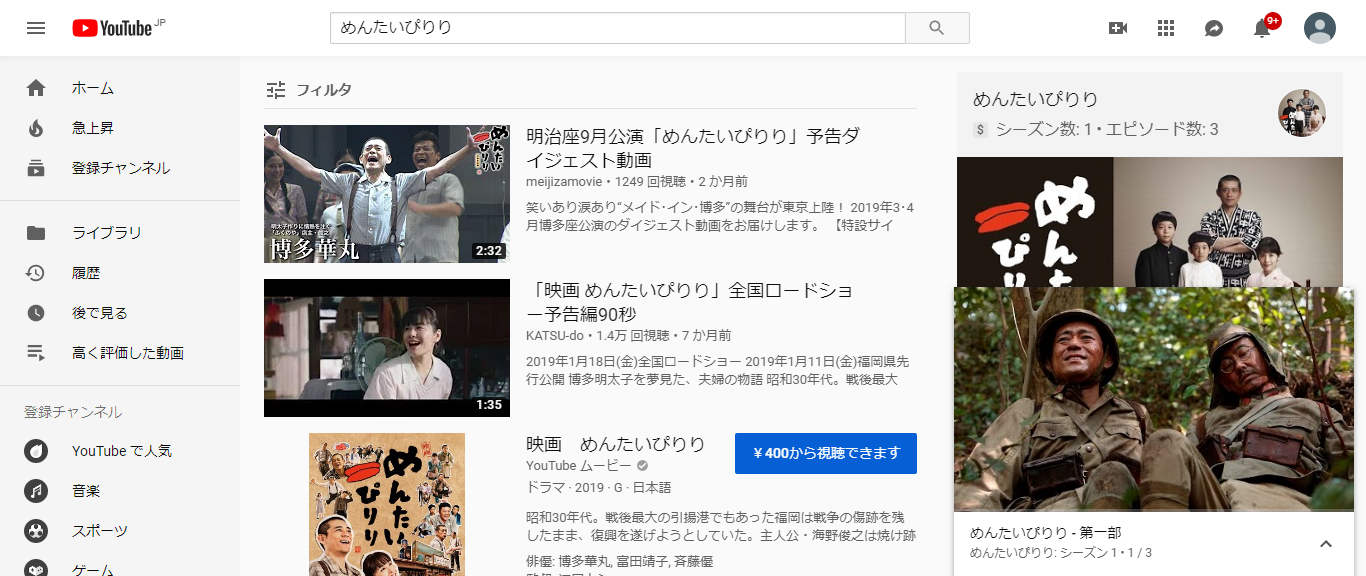Image resolution: width=1366 pixels, height=576 pixels.
Task: Click 'シーズン数: 1・エピソード数: 3' text
Action: point(1107,129)
